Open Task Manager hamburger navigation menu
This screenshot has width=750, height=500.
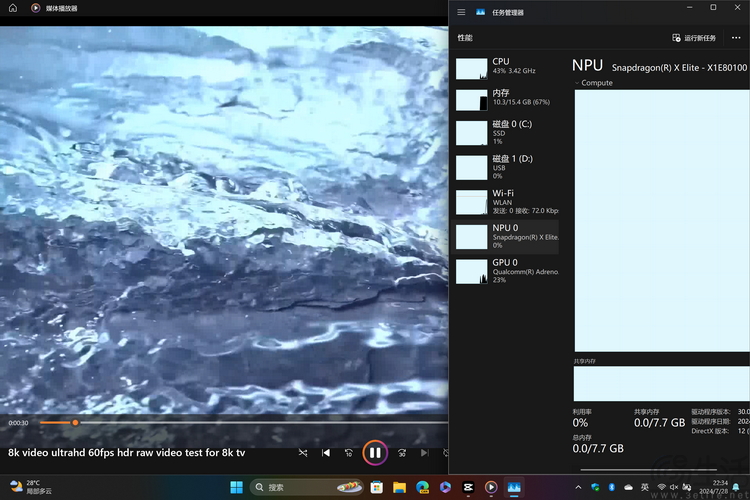pos(461,12)
